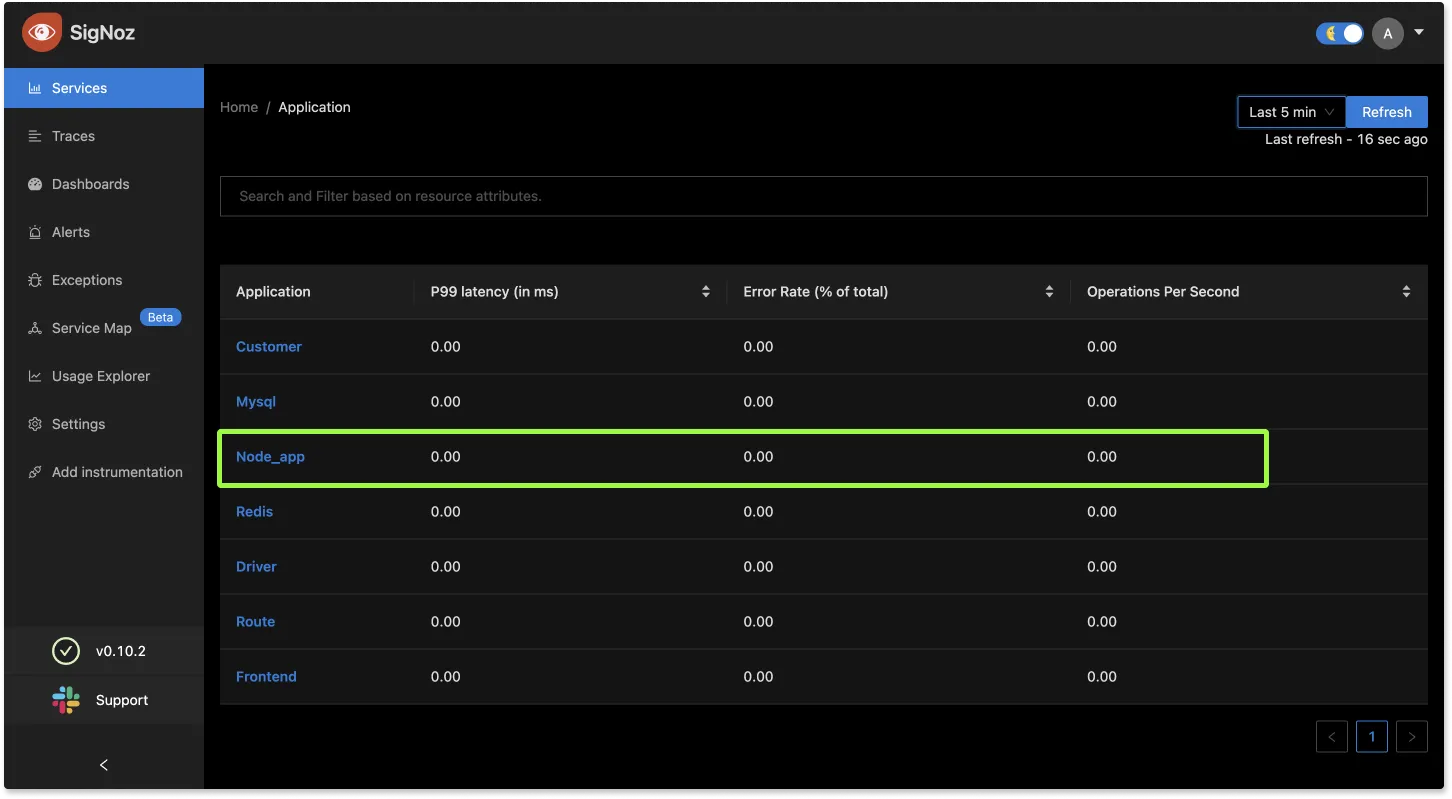Open the Traces page
Image resolution: width=1452 pixels, height=799 pixels.
(x=104, y=136)
